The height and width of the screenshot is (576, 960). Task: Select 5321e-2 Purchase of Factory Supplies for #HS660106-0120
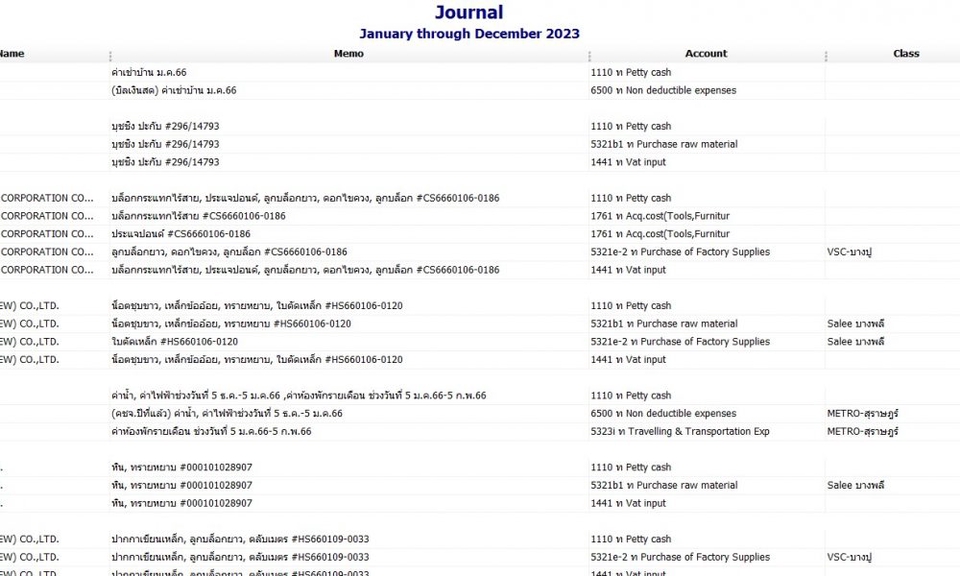tap(680, 342)
